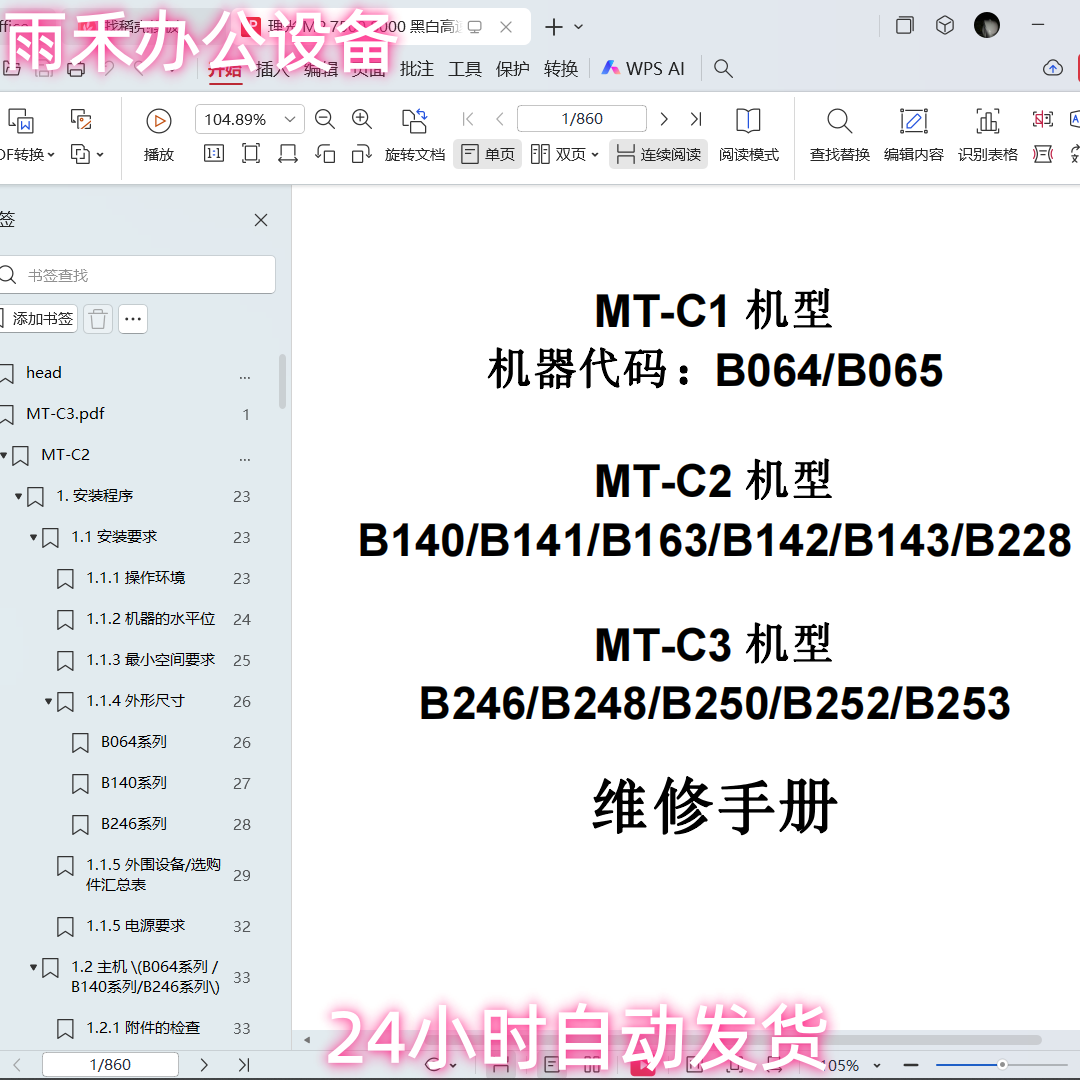Delete bookmark with trash icon
Screen dimensions: 1080x1080
pyautogui.click(x=98, y=319)
